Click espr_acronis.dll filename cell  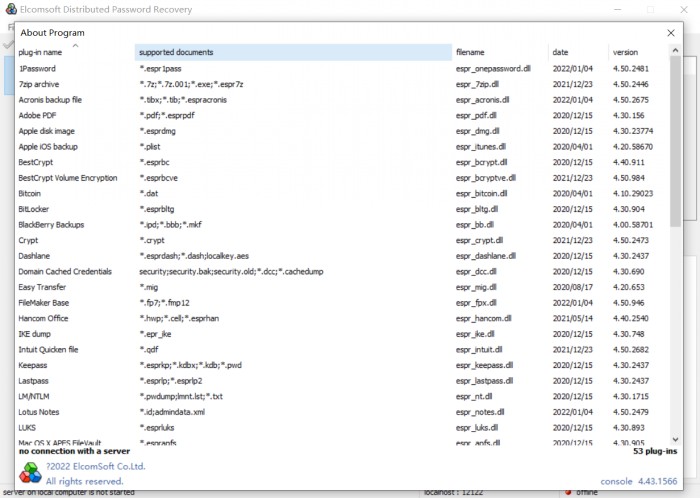tap(483, 100)
